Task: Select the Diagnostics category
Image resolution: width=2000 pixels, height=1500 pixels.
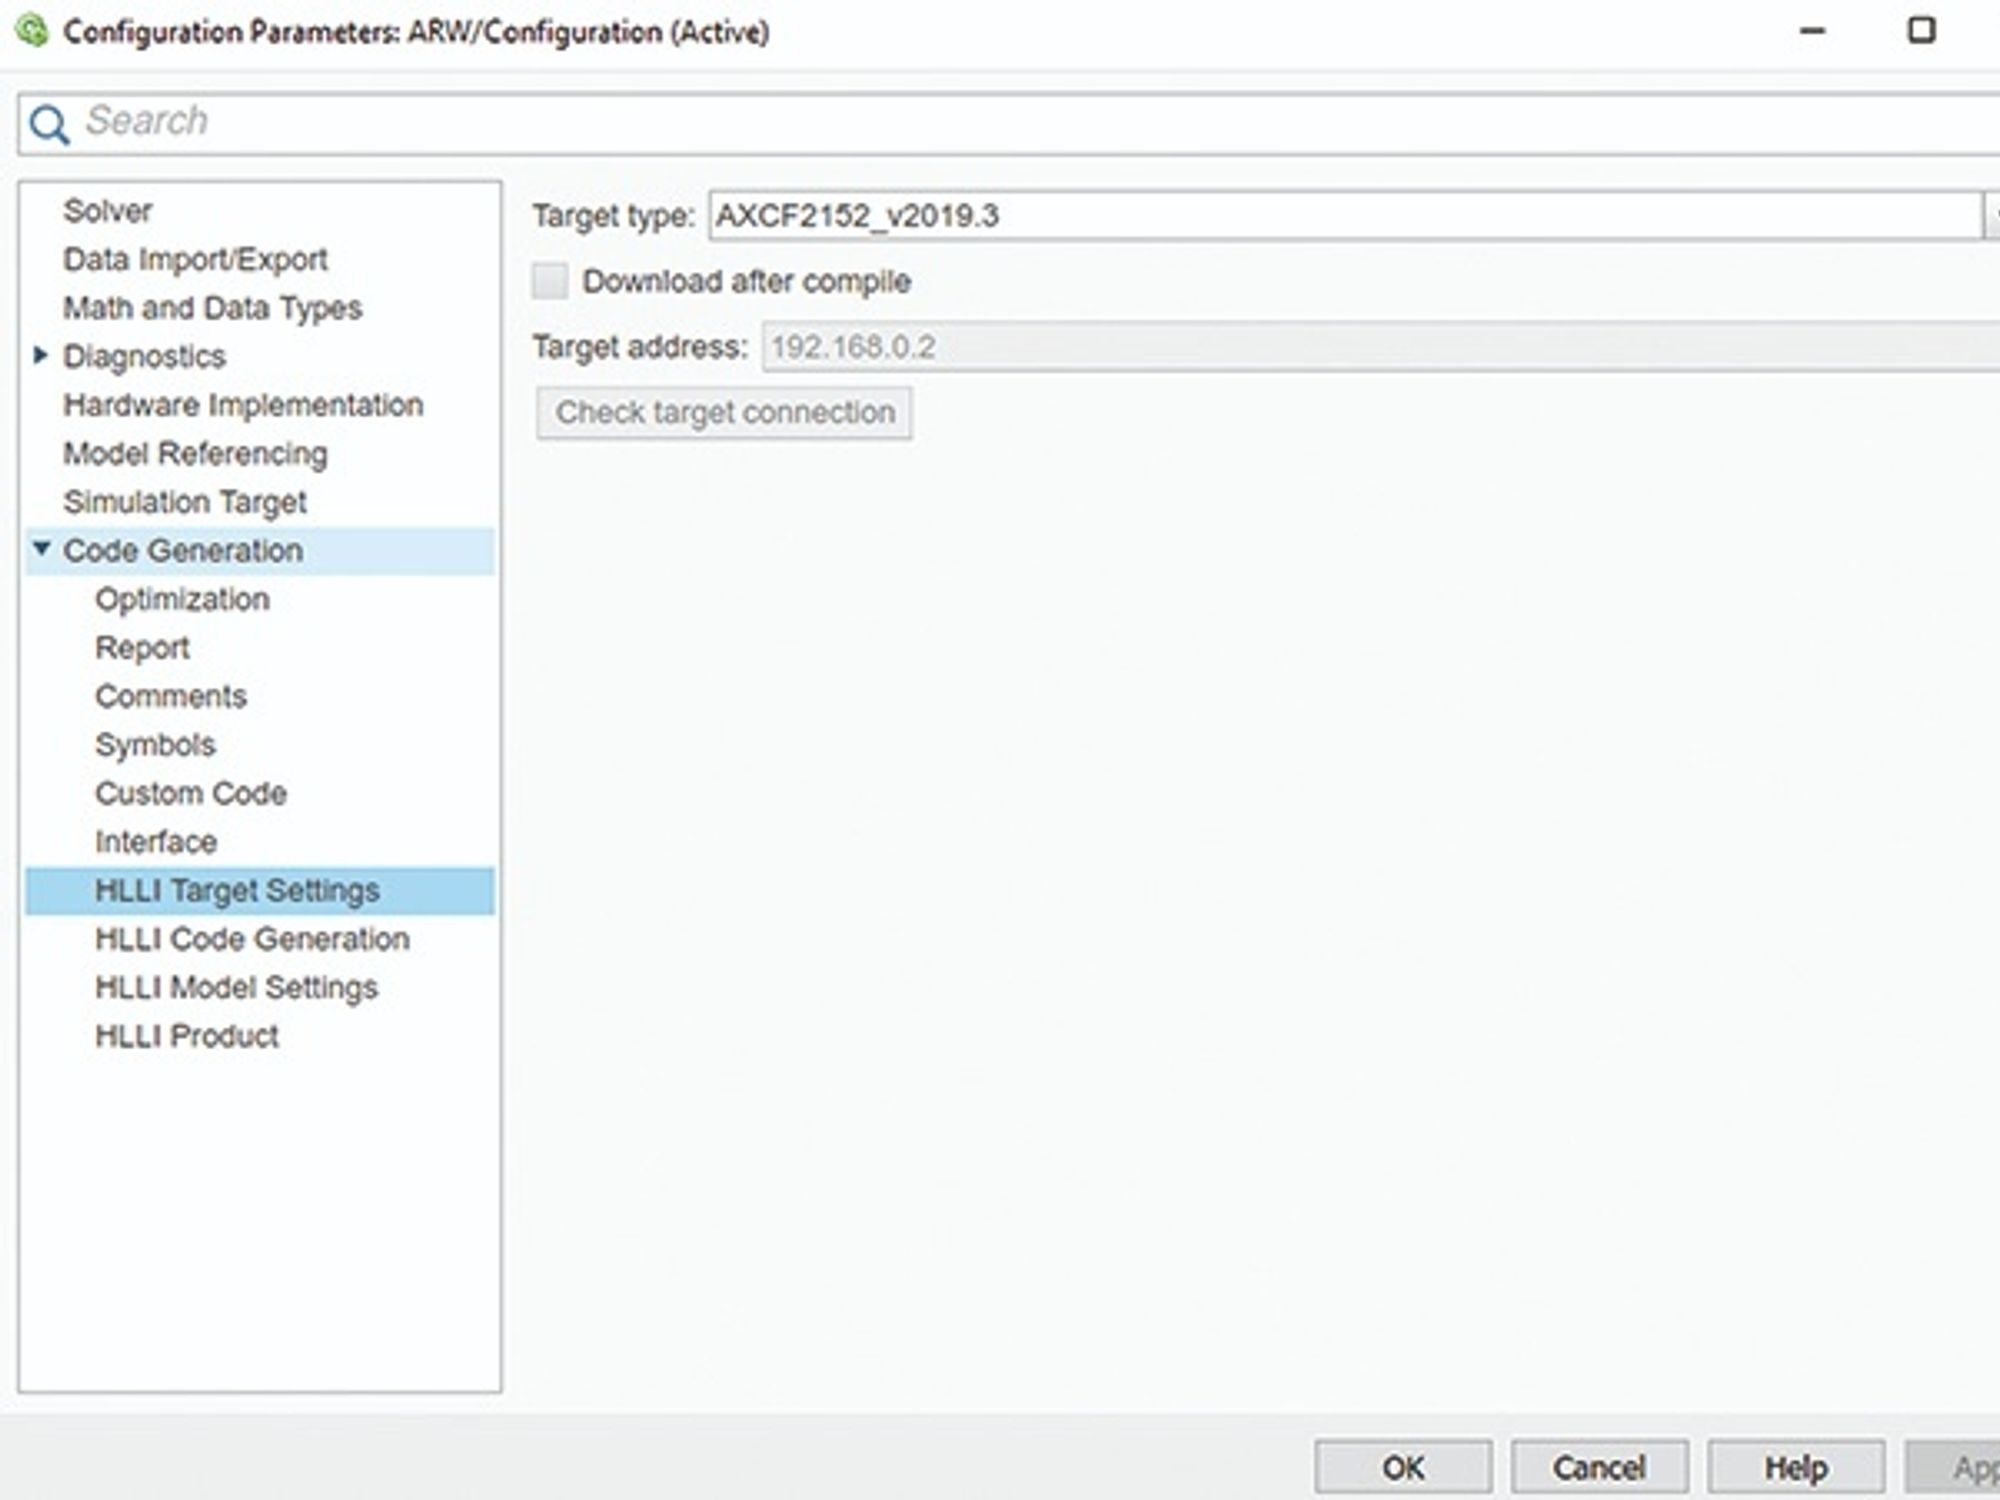Action: click(144, 356)
